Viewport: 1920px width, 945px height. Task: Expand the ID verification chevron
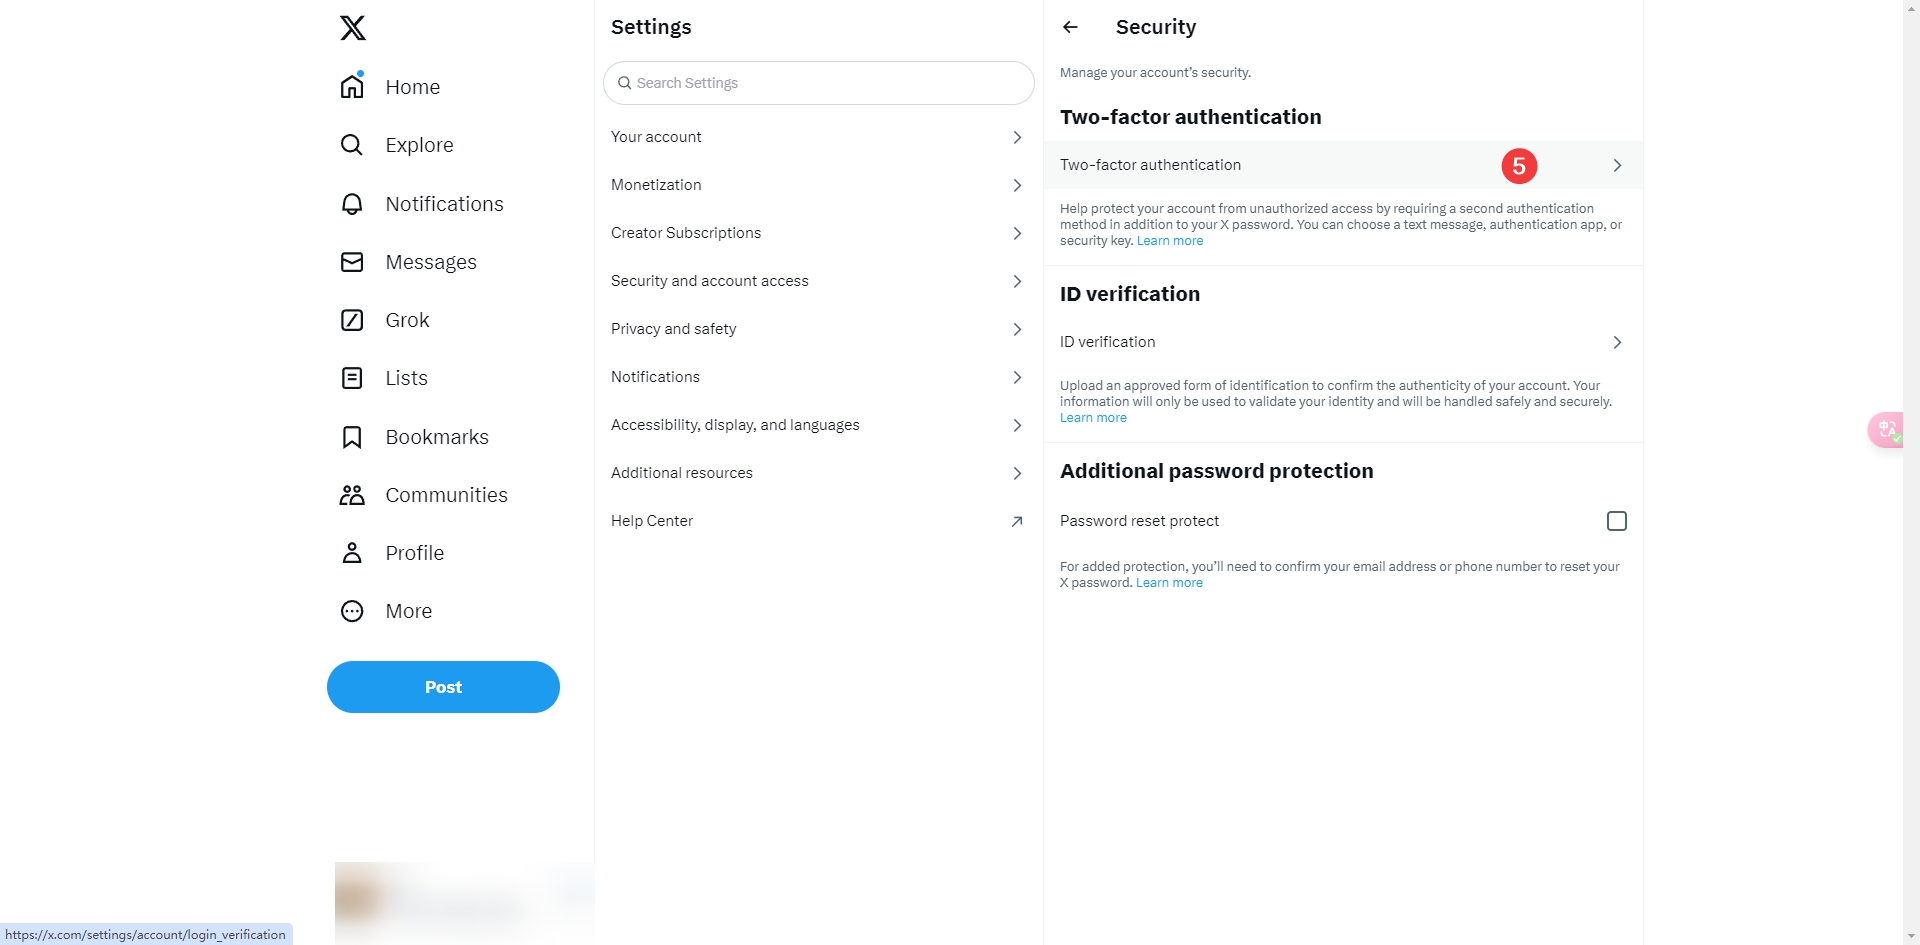pyautogui.click(x=1617, y=342)
